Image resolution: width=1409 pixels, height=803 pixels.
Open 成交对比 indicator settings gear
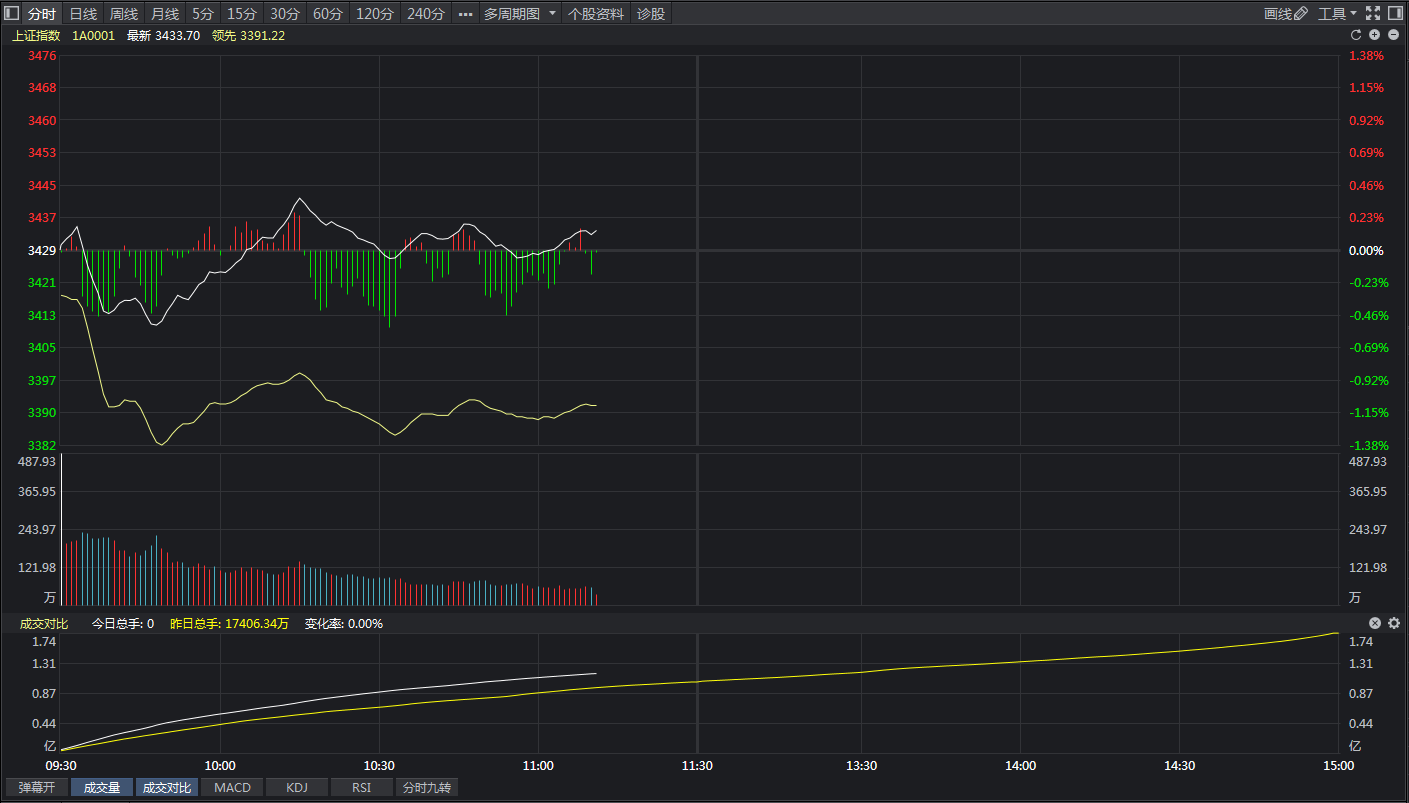pos(1394,623)
